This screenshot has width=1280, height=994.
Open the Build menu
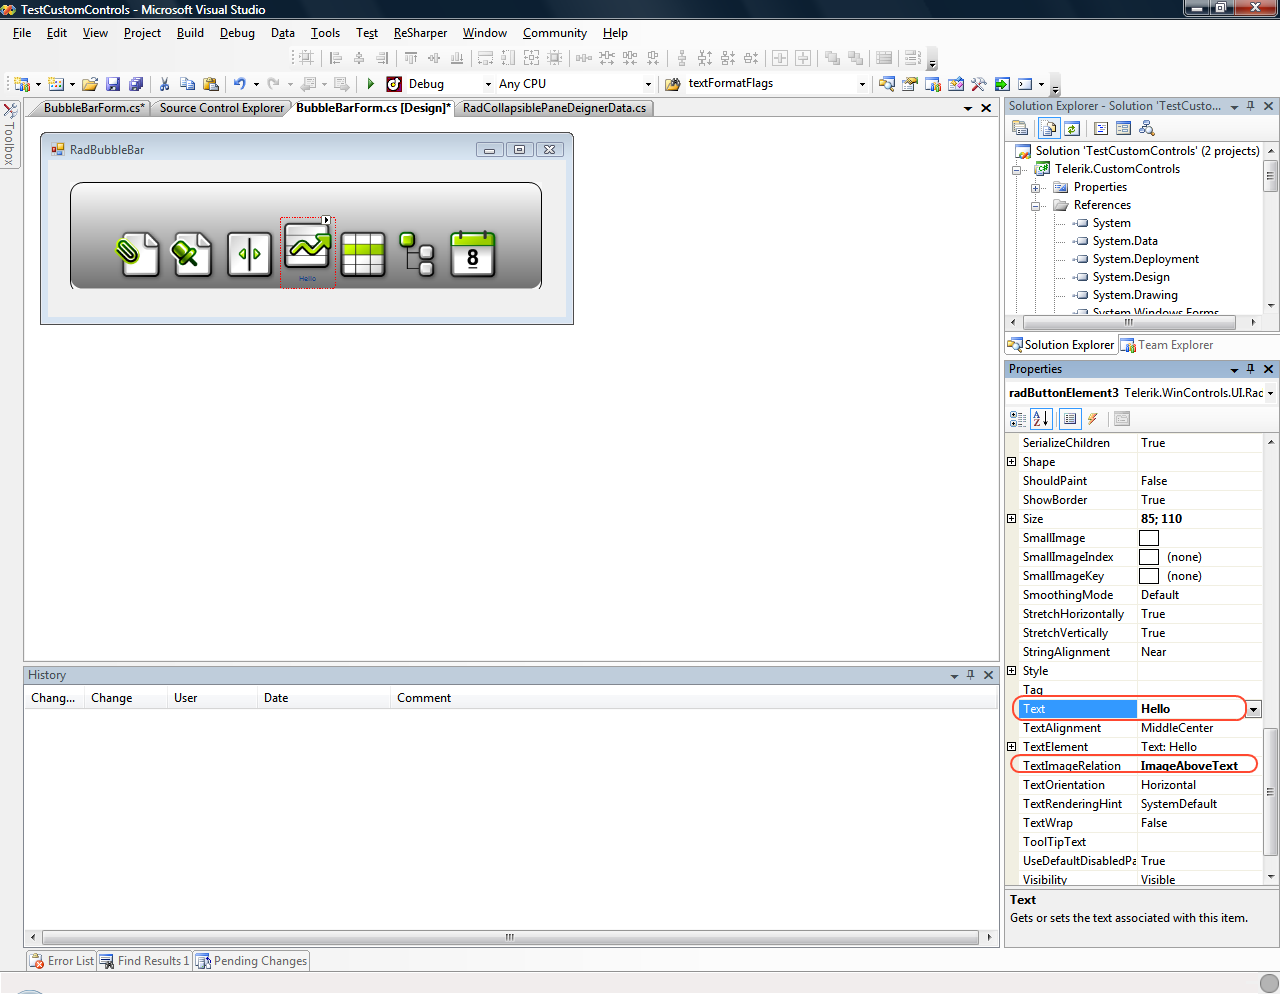click(190, 33)
